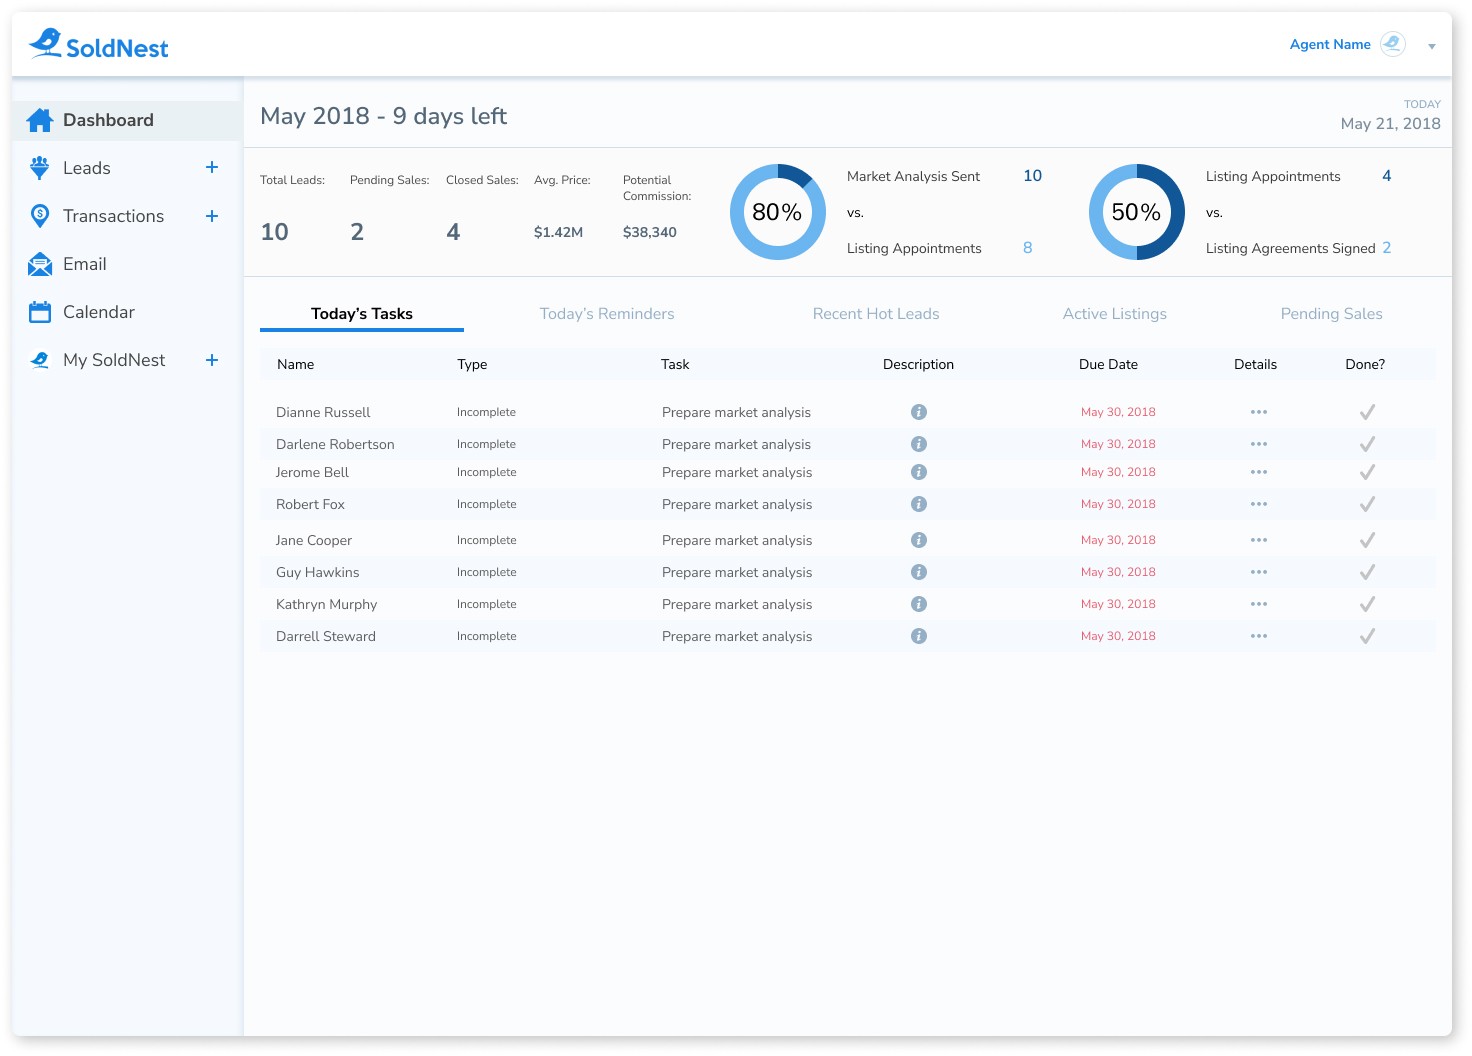Open details ellipsis for Kathryn Murphy
Viewport: 1472px width, 1056px height.
(1259, 604)
